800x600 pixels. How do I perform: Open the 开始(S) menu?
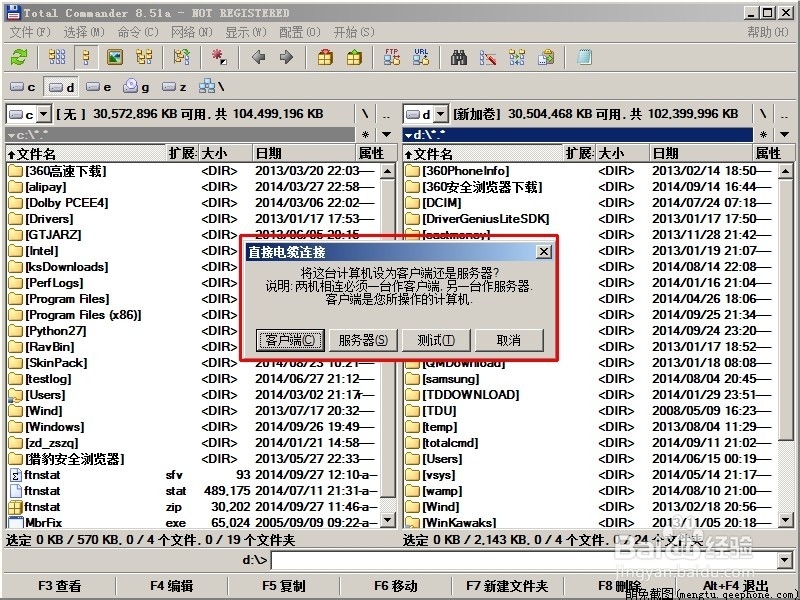click(x=354, y=32)
